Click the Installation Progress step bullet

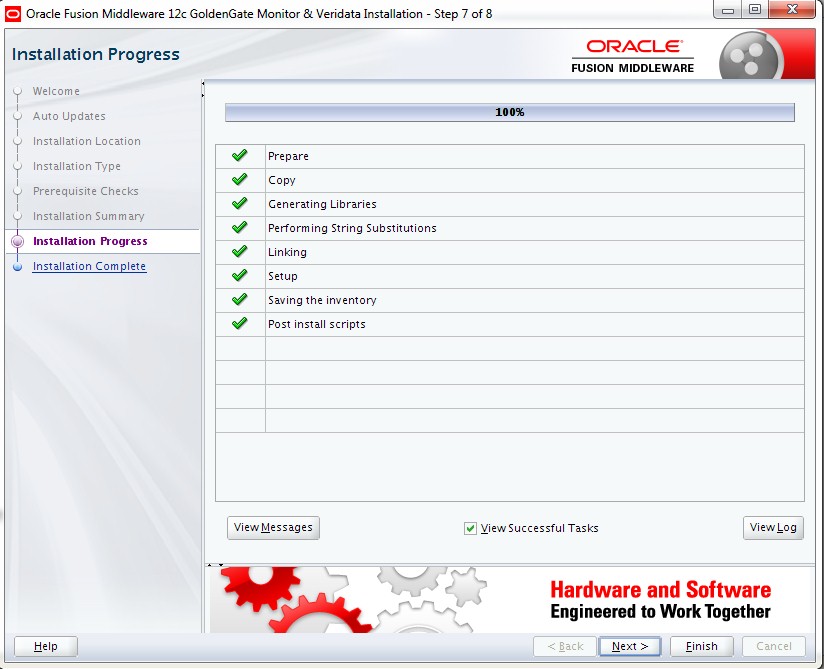(x=17, y=241)
